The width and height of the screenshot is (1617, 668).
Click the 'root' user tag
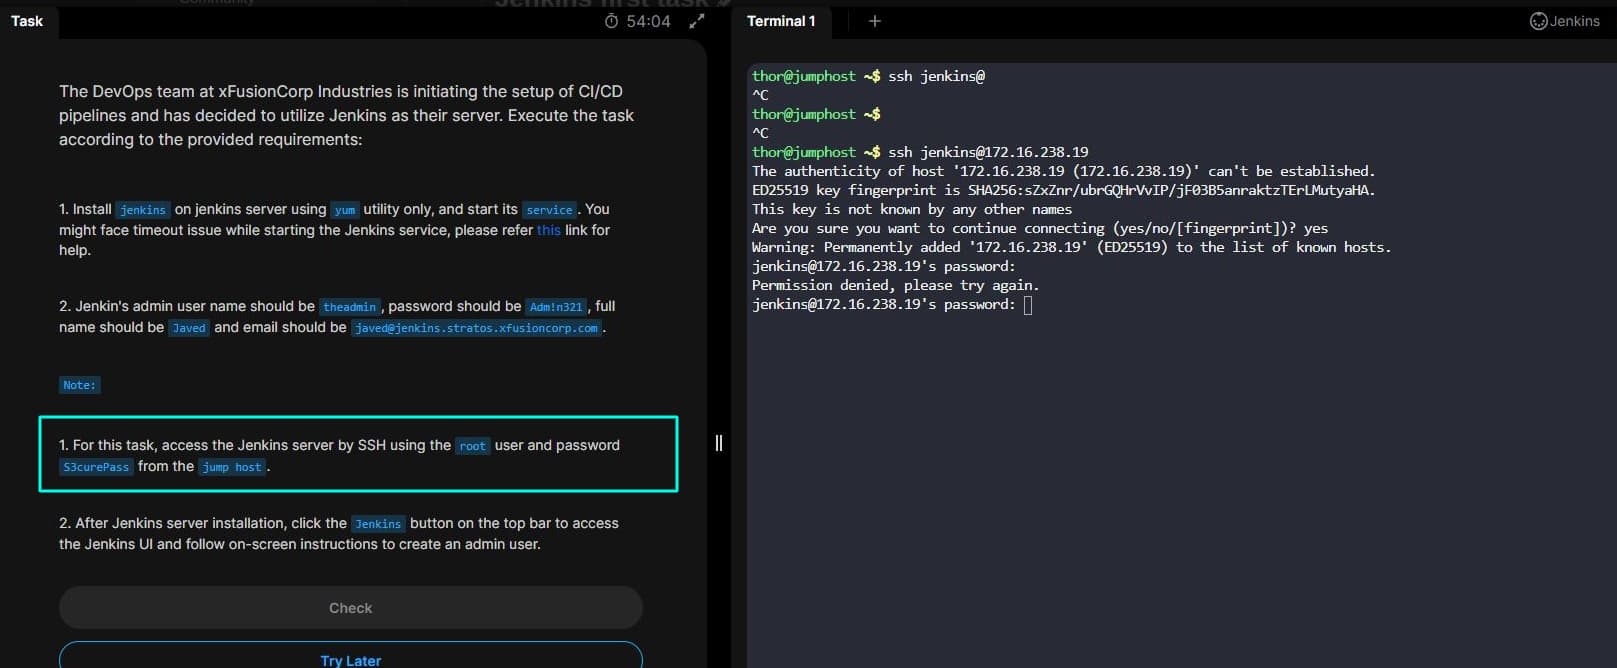point(472,446)
